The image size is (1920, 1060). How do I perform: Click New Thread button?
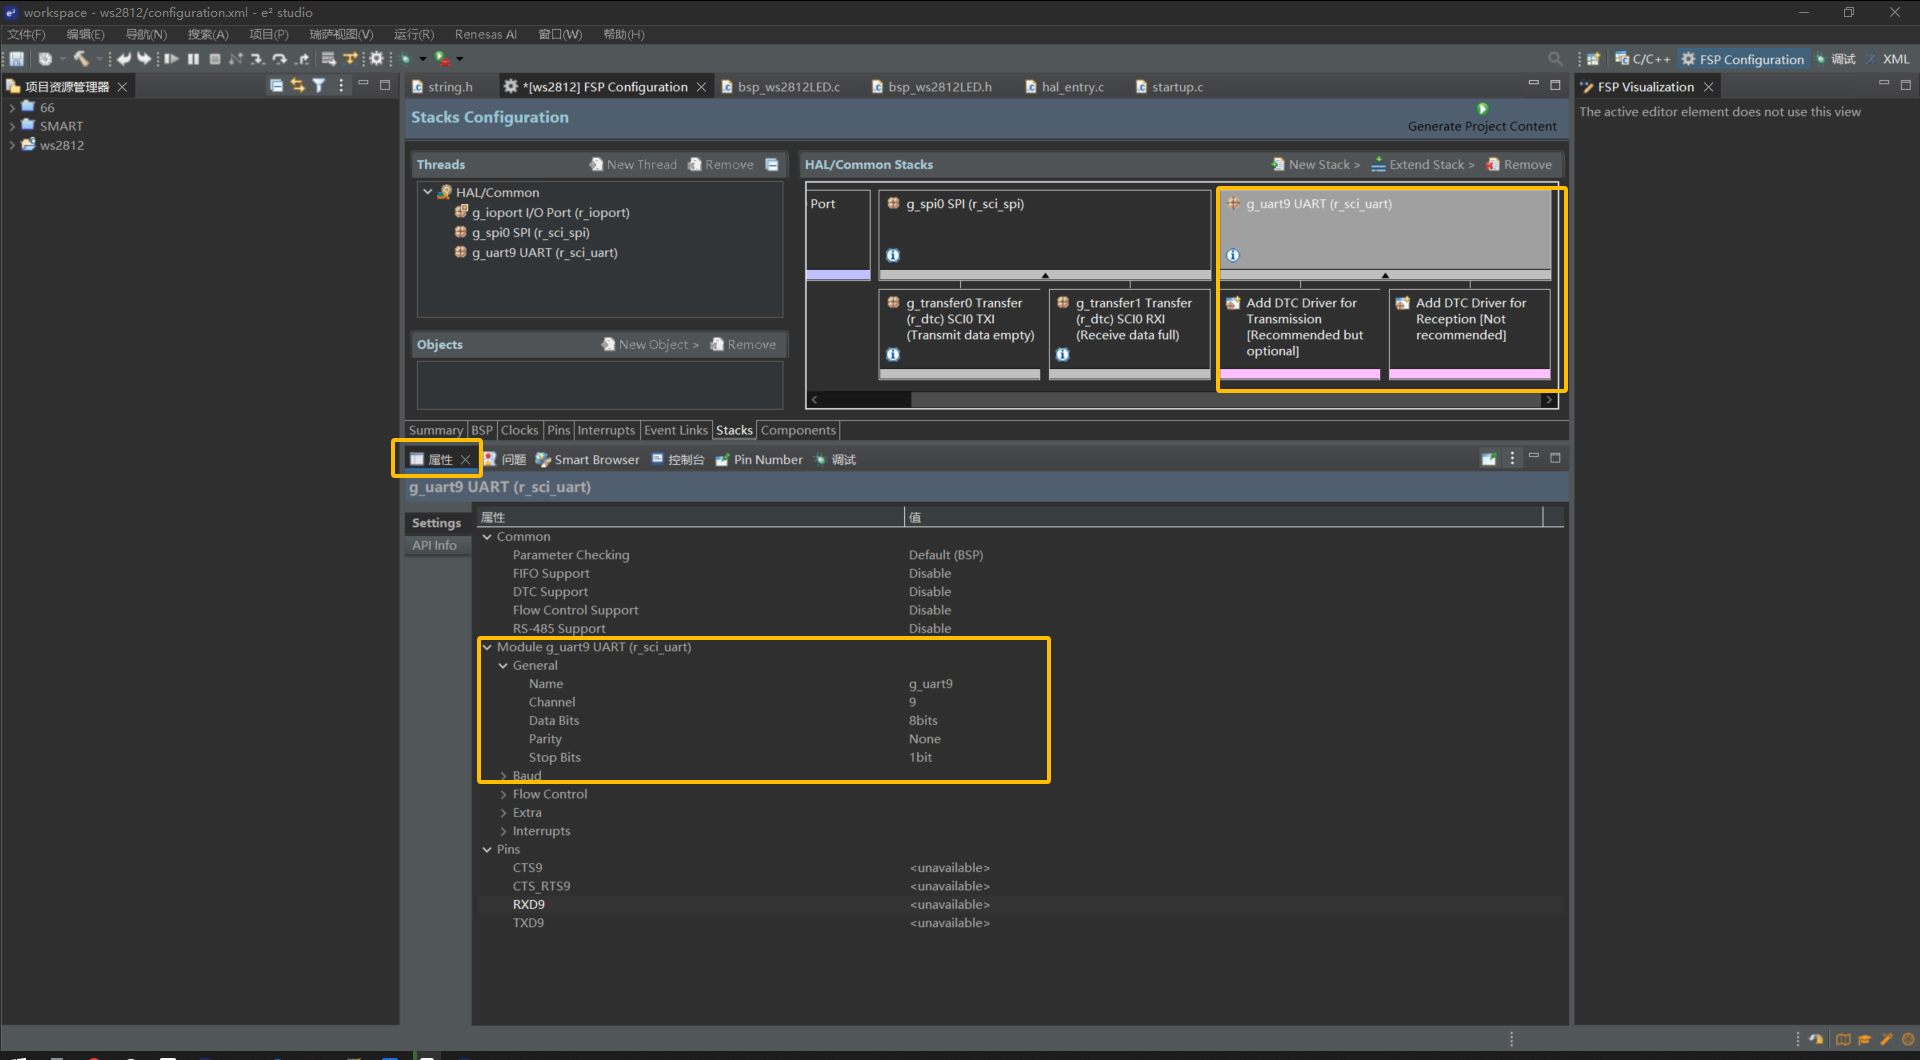[633, 165]
